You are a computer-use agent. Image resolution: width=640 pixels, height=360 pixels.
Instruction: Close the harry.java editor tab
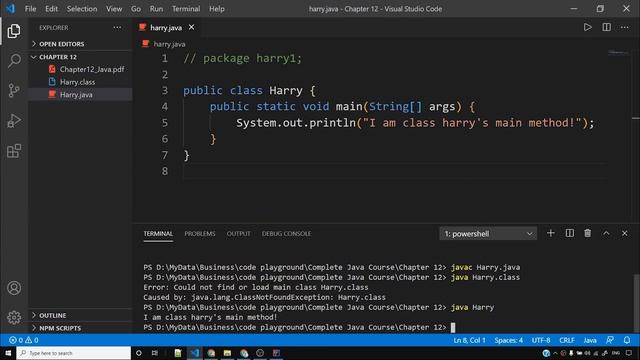tap(191, 27)
